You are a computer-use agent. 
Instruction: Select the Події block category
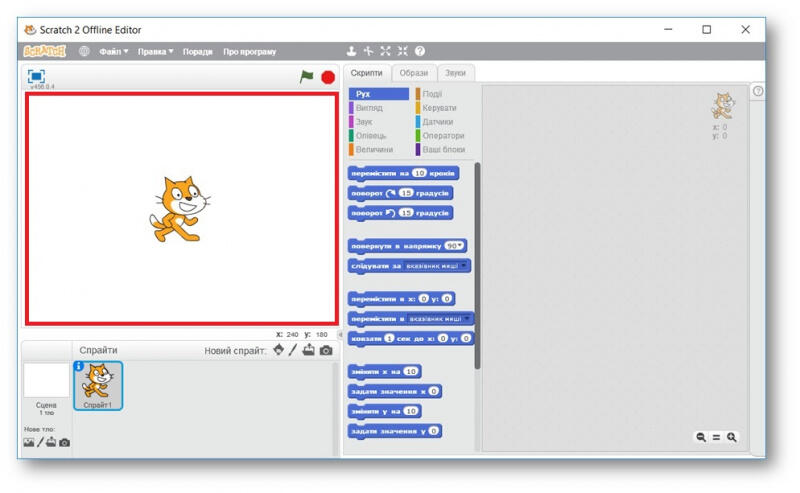click(444, 94)
